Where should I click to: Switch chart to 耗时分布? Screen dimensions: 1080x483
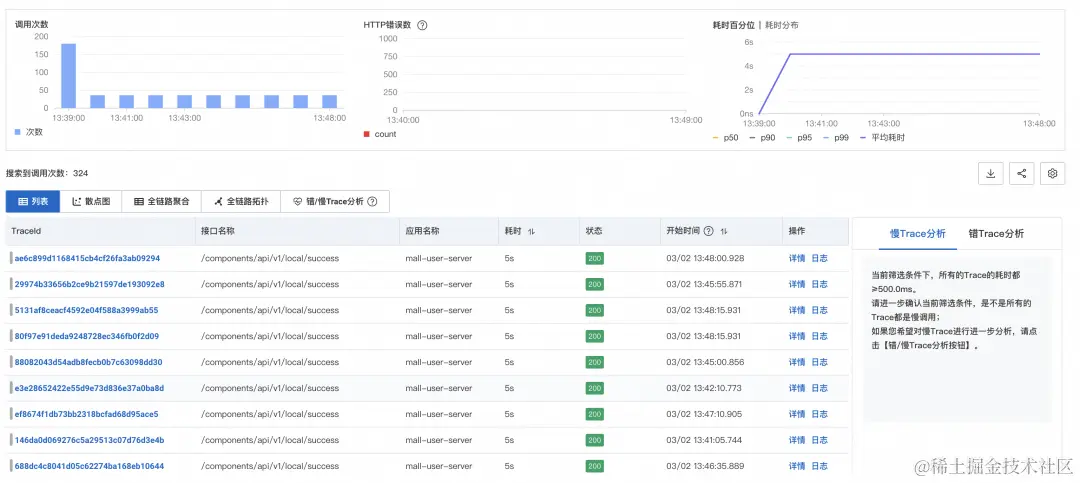(782, 25)
